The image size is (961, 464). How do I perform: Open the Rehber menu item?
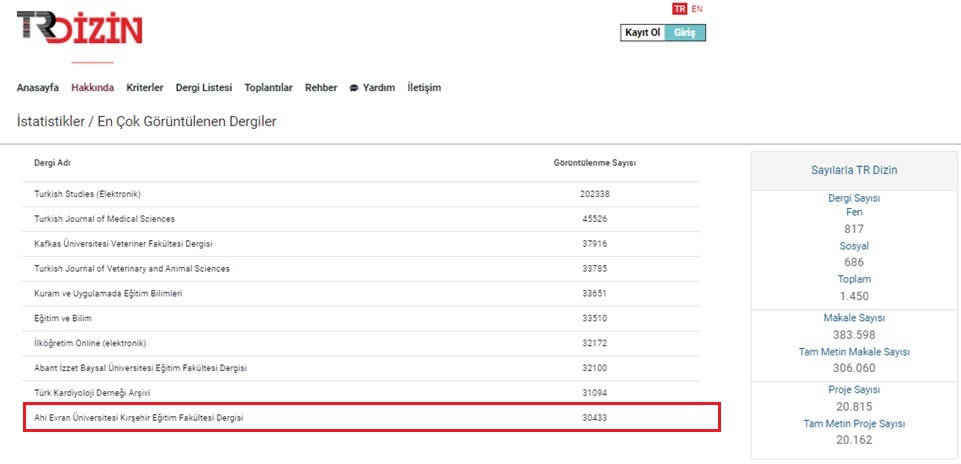(321, 88)
